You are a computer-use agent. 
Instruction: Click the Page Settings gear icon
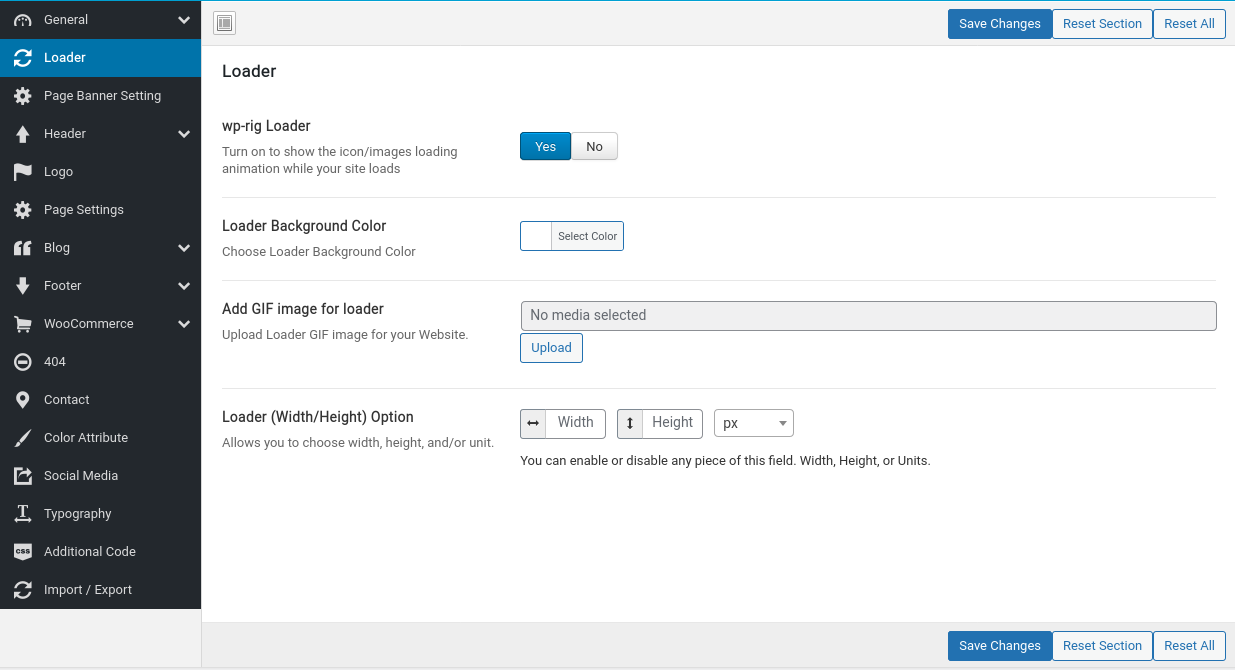(x=22, y=210)
